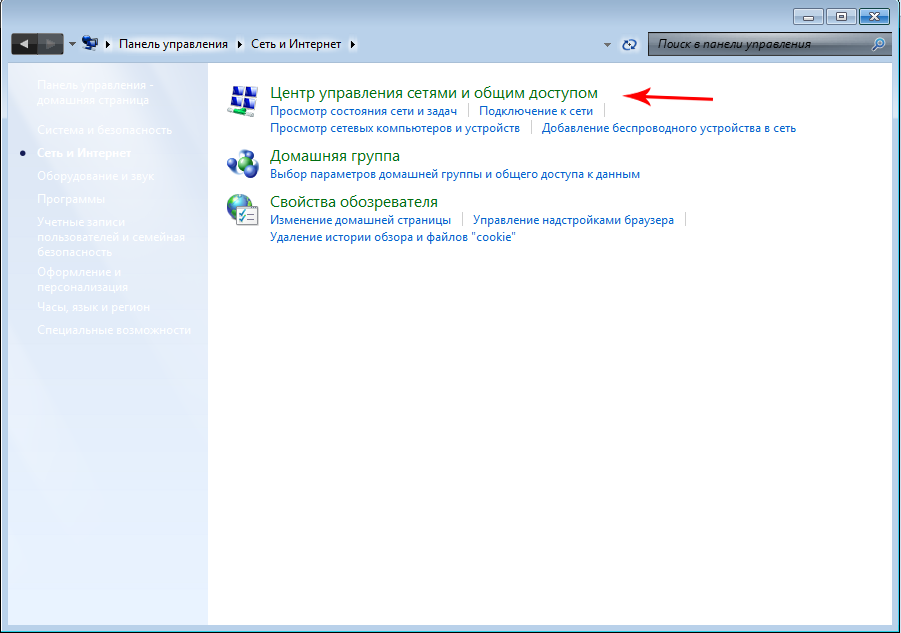The width and height of the screenshot is (901, 633).
Task: Open the recent pages dropdown arrow
Action: coord(72,45)
